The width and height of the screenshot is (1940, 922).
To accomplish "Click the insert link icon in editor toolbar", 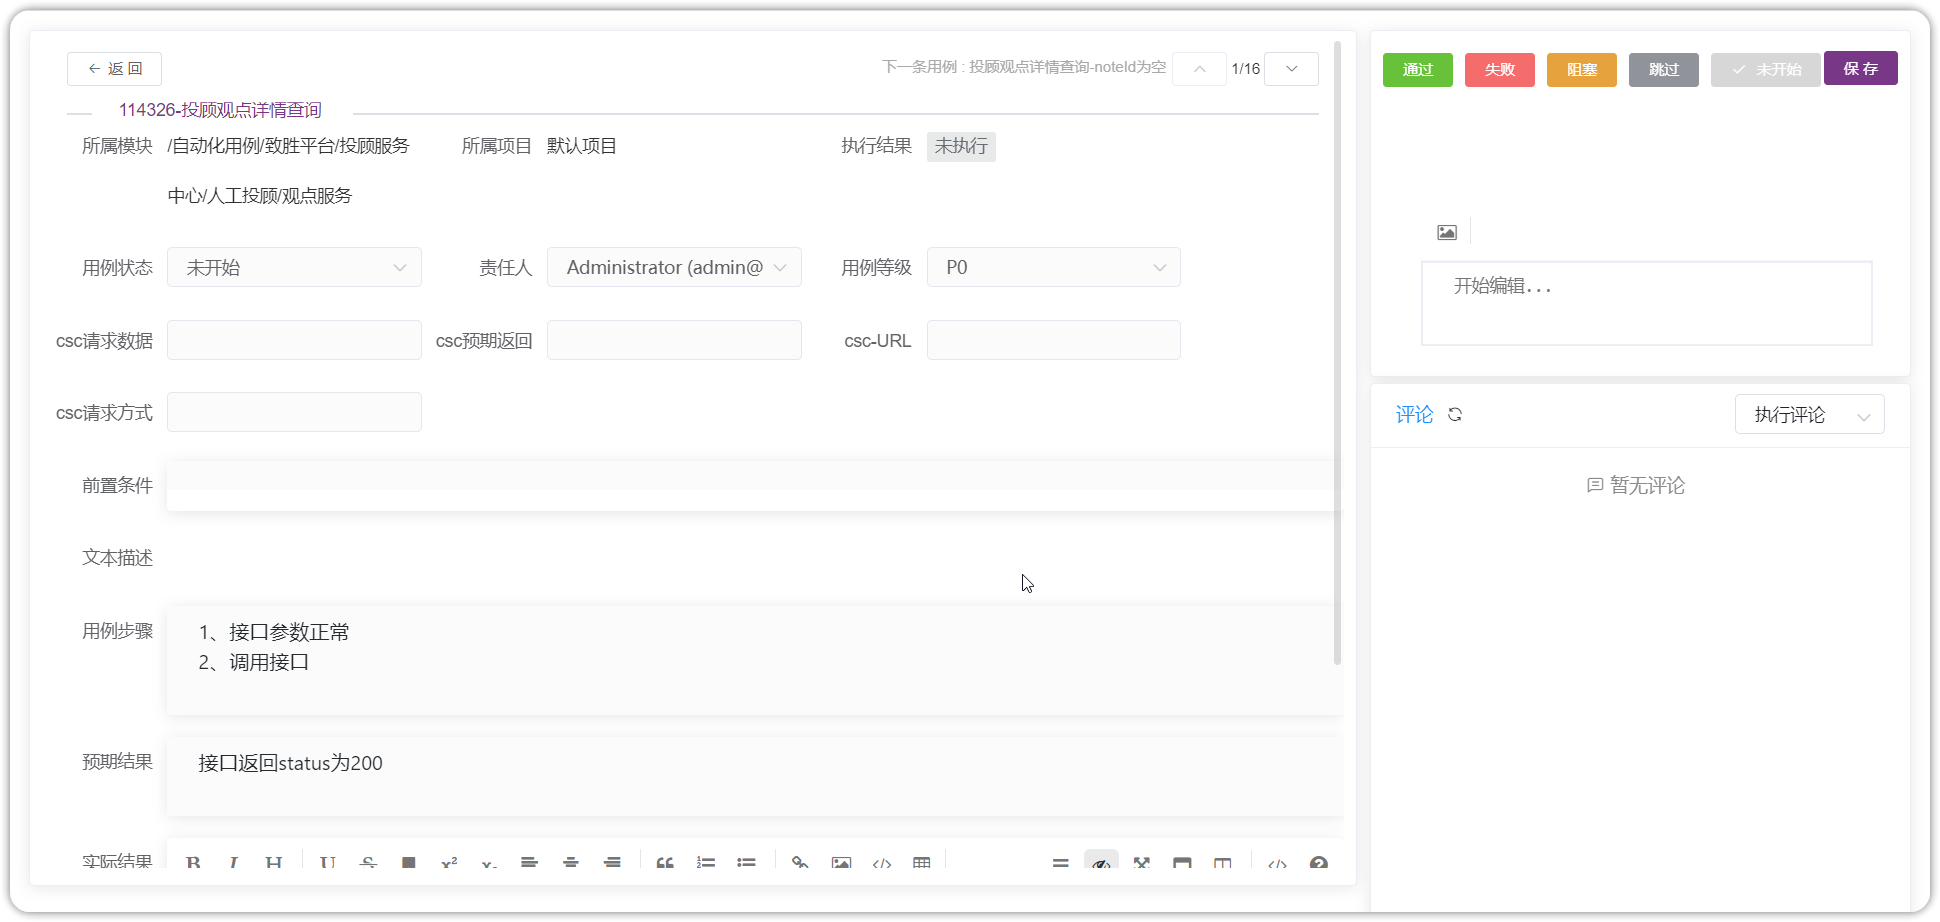I will click(800, 862).
